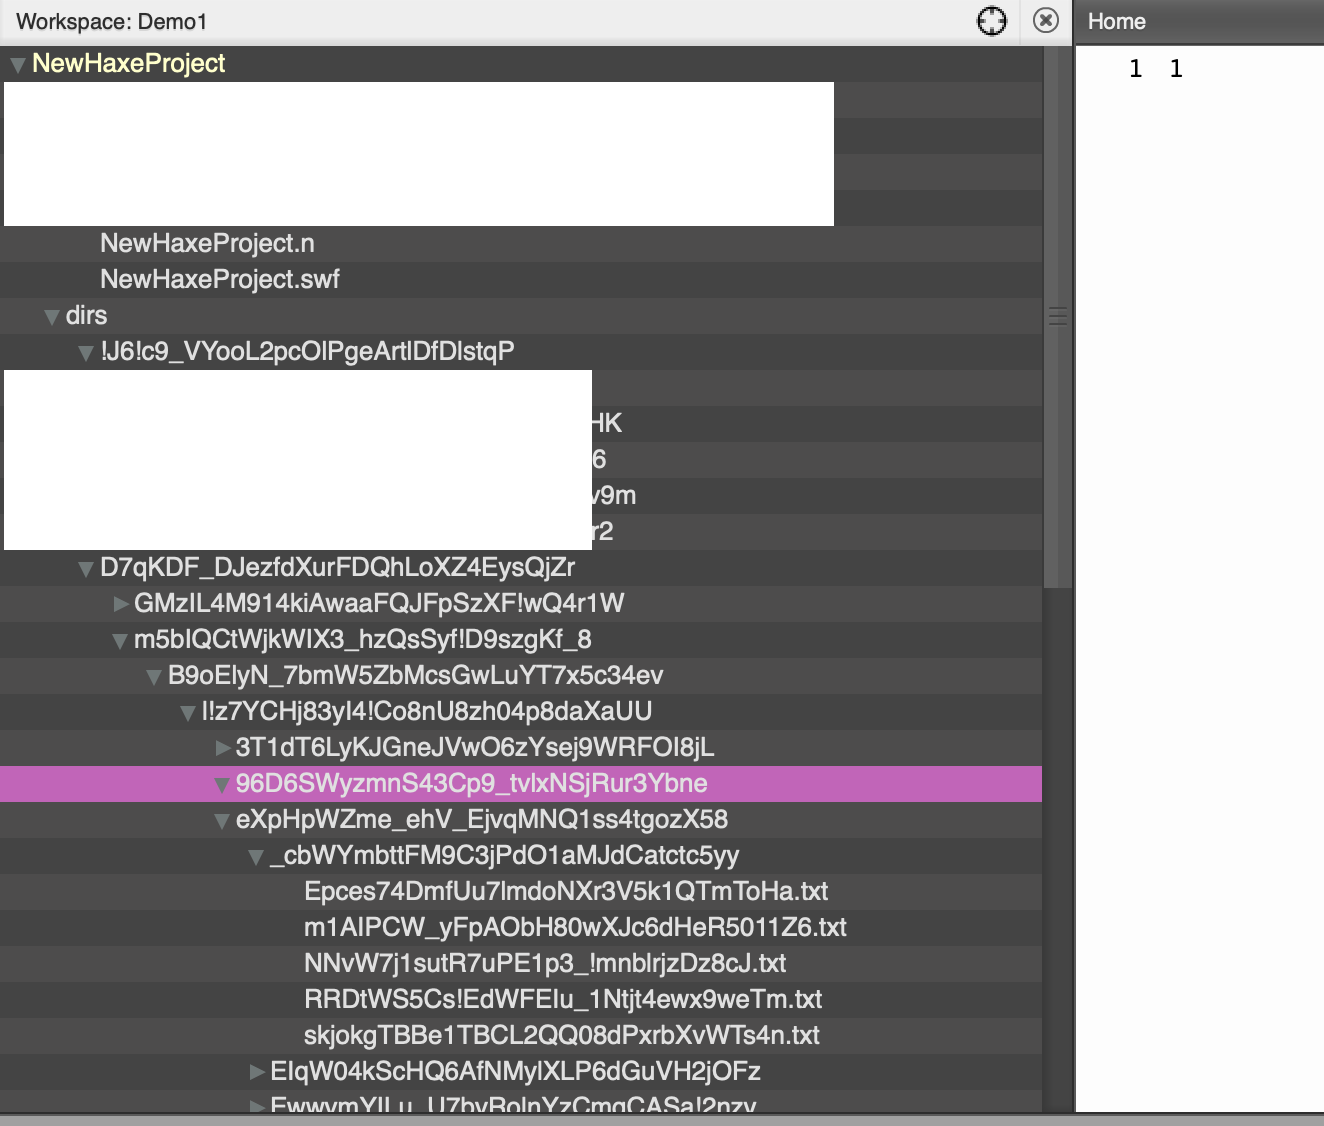Collapse the D7qKDF_DJezfdXurFDQhLoXZ4EysQjZr folder
Image resolution: width=1324 pixels, height=1126 pixels.
click(85, 567)
